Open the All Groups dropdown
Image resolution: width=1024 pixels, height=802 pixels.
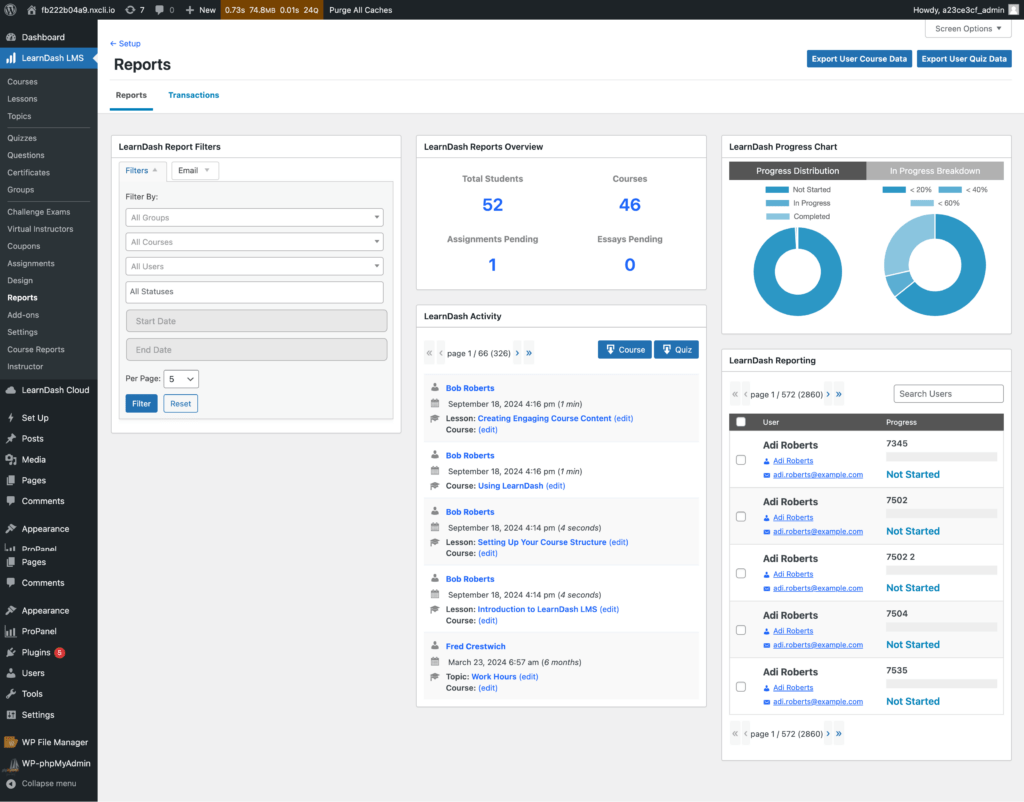coord(252,217)
